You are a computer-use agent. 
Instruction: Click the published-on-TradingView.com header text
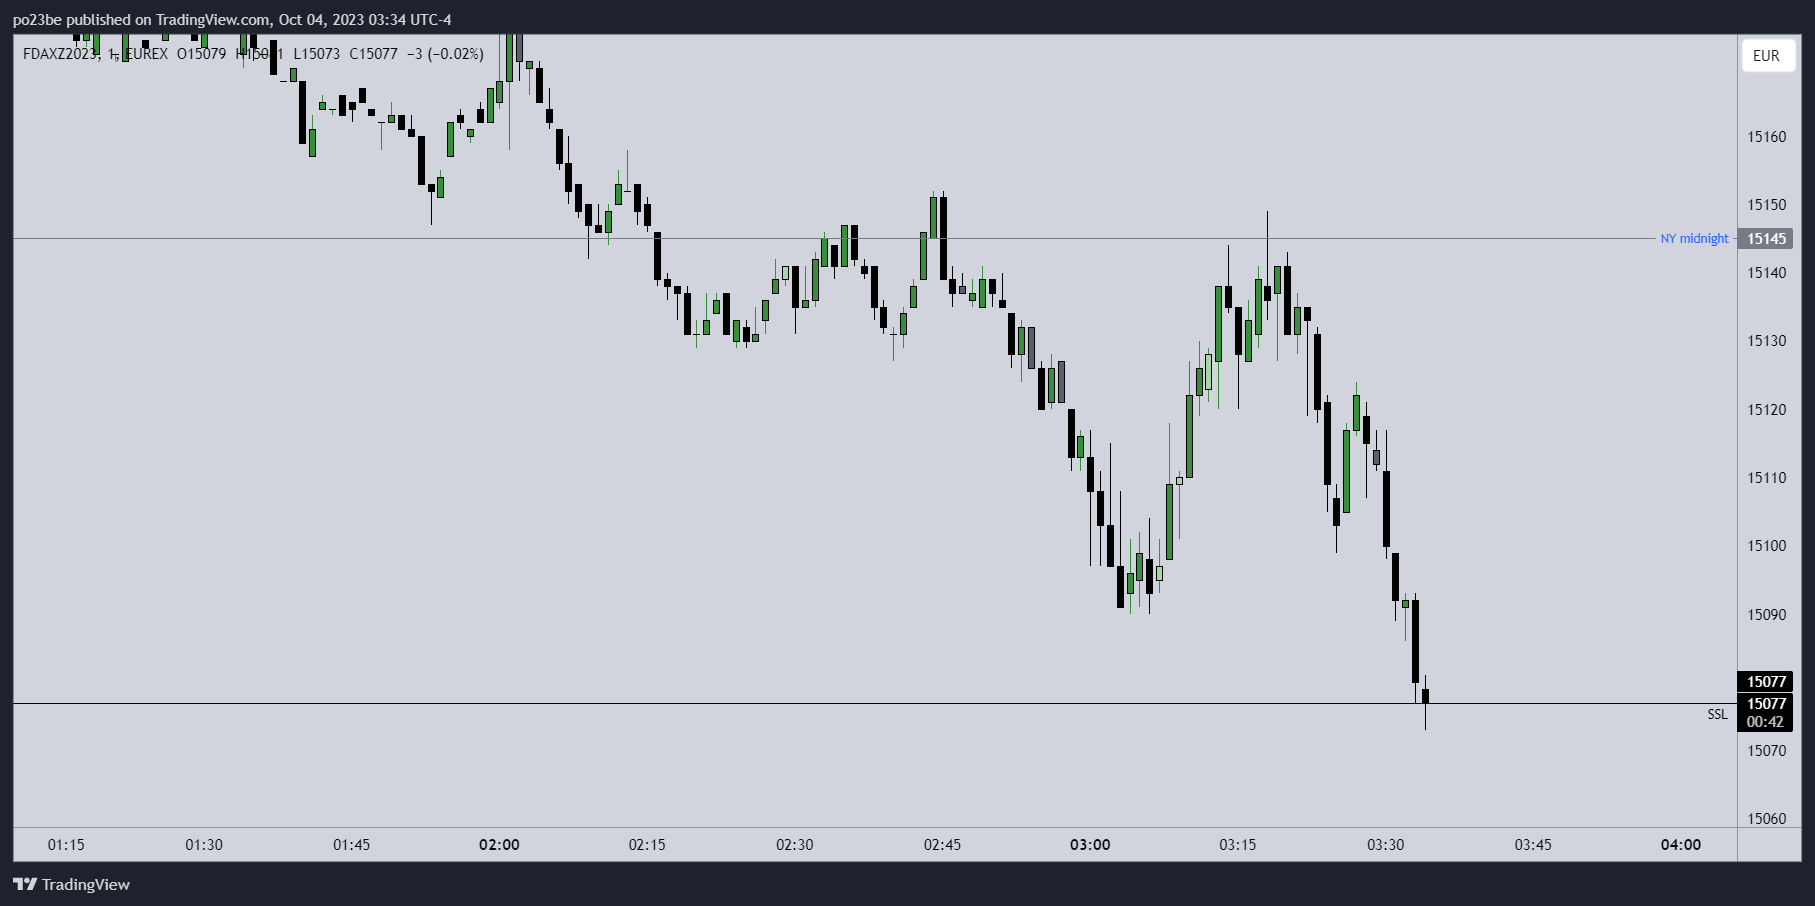pos(232,20)
